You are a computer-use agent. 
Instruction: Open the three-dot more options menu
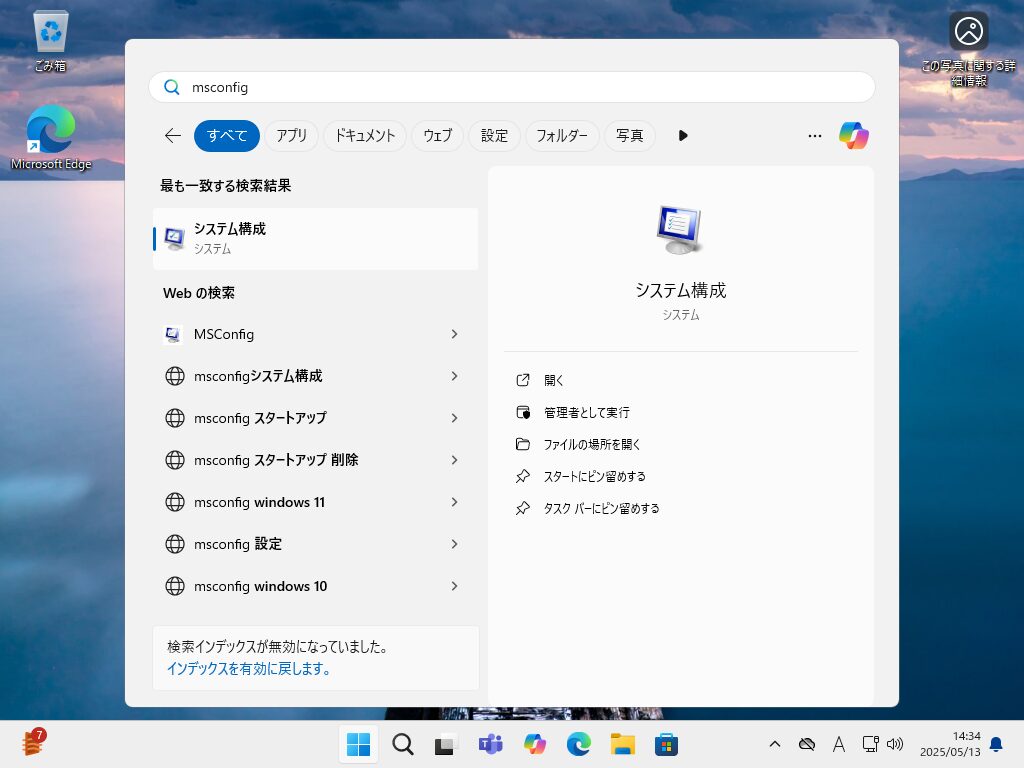click(814, 136)
